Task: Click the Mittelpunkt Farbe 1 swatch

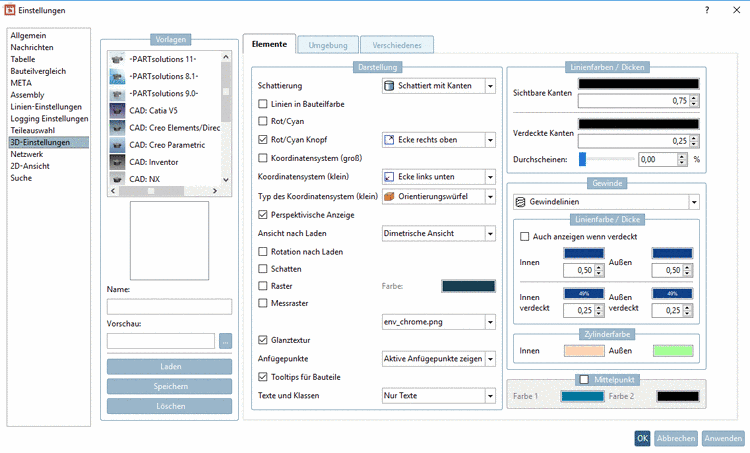Action: [x=582, y=396]
